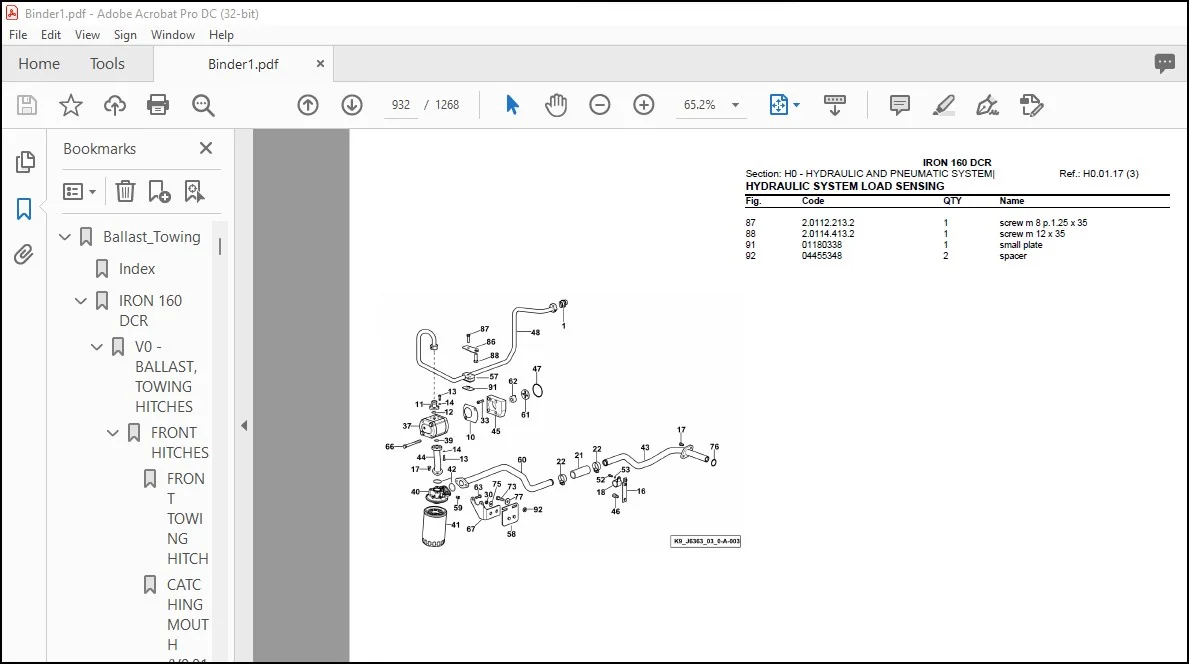Select the Highlight text tool

tap(943, 105)
